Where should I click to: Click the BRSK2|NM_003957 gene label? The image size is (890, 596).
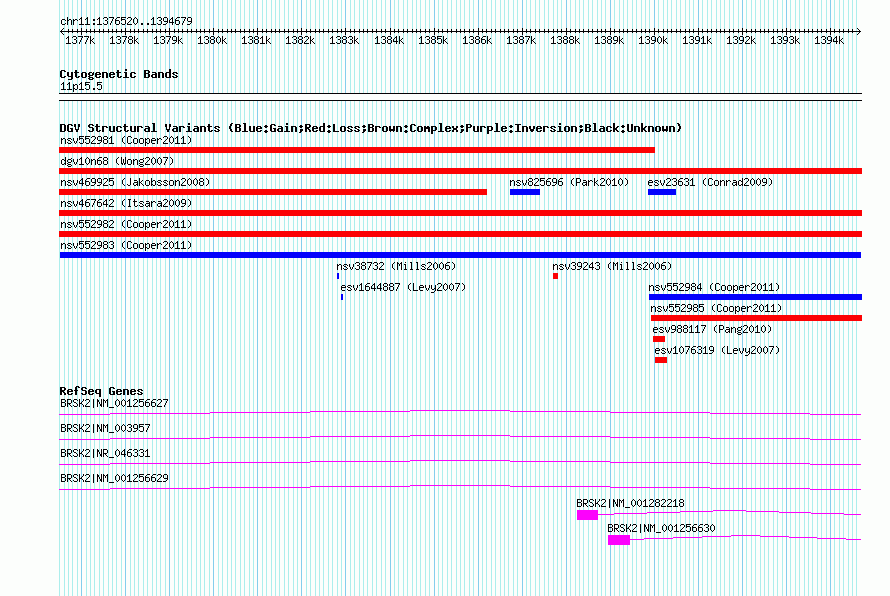click(x=105, y=429)
